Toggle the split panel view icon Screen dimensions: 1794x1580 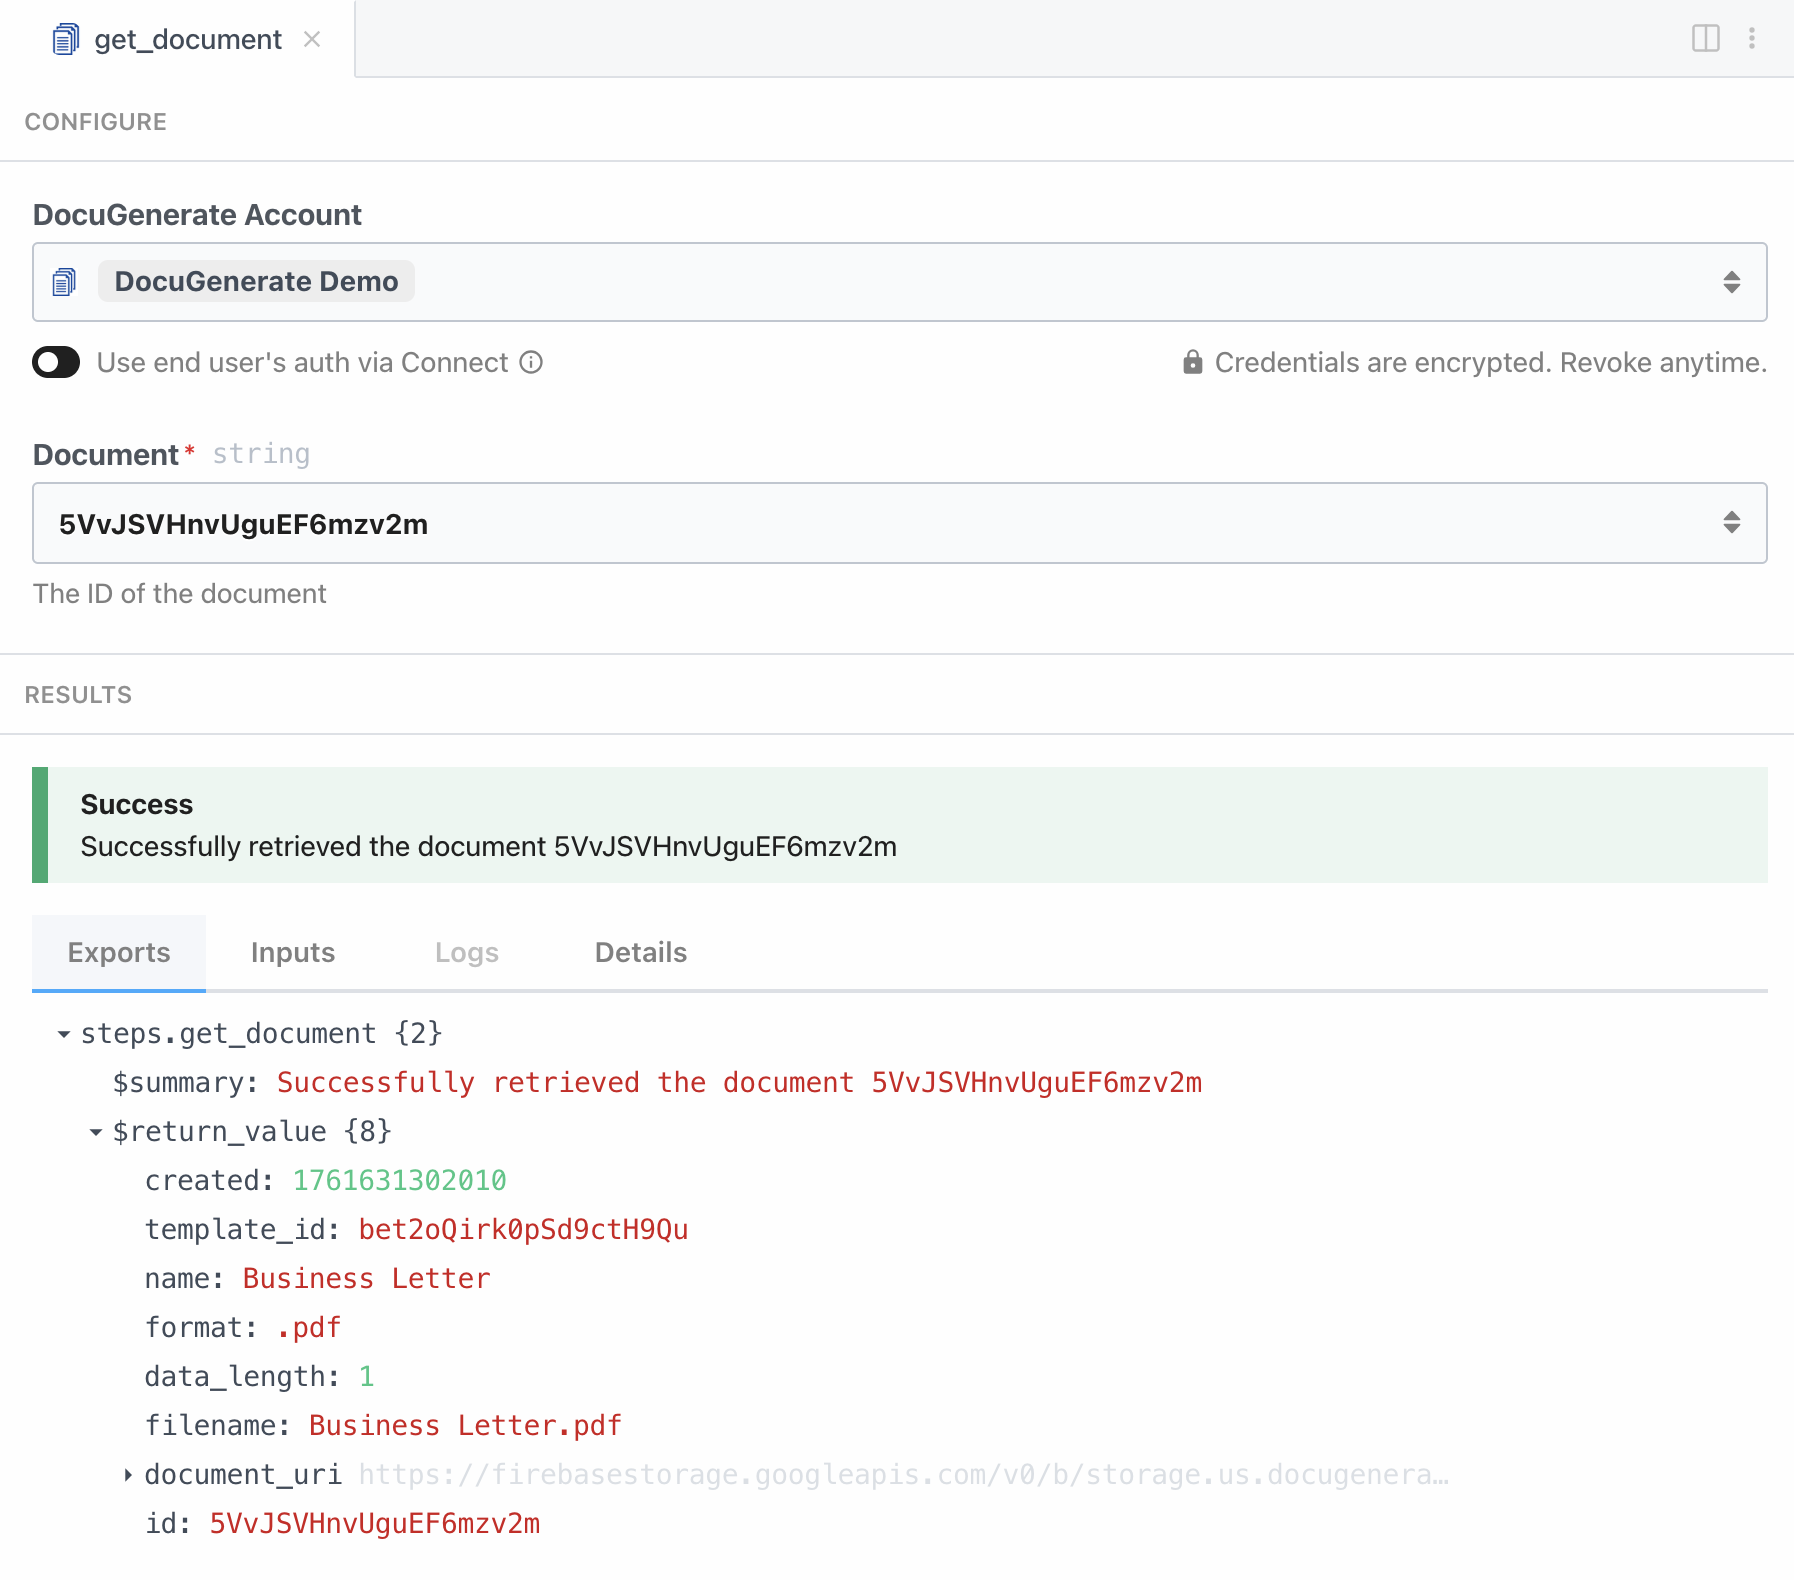[1705, 38]
